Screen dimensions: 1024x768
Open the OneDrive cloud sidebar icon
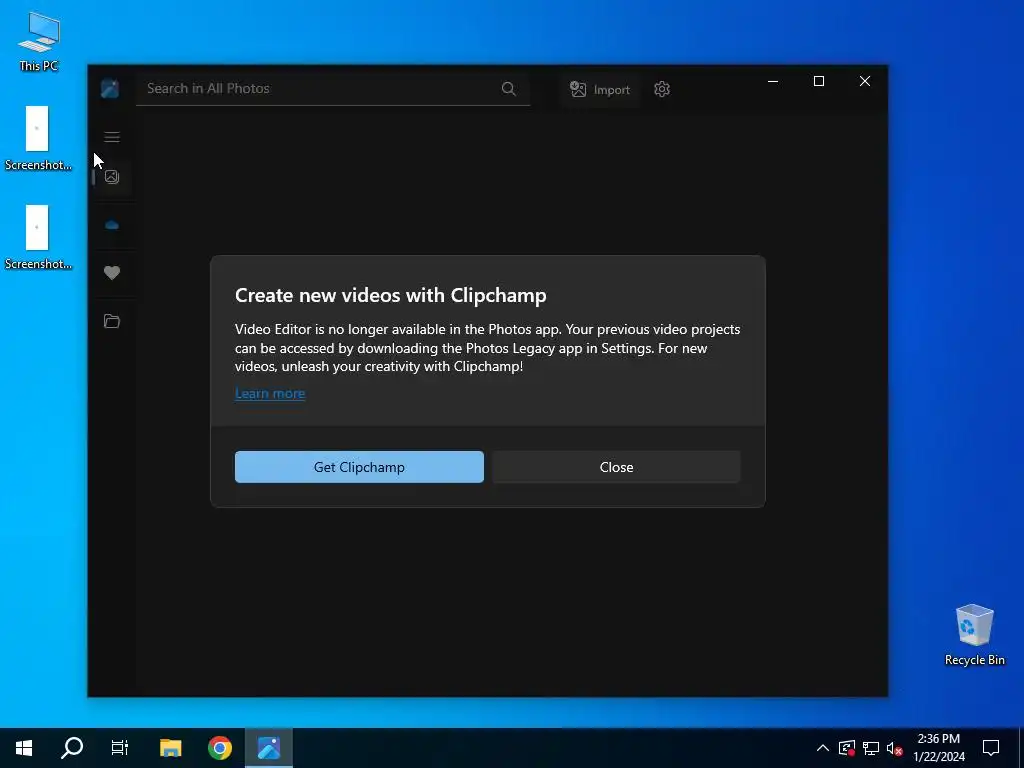tap(112, 225)
